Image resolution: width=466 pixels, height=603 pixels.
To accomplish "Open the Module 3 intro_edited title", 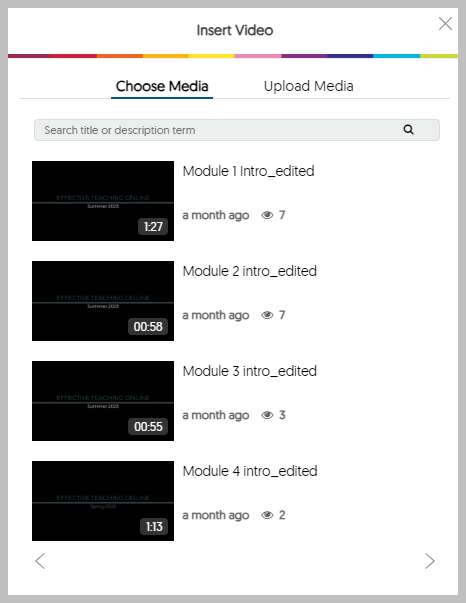I will coord(250,371).
